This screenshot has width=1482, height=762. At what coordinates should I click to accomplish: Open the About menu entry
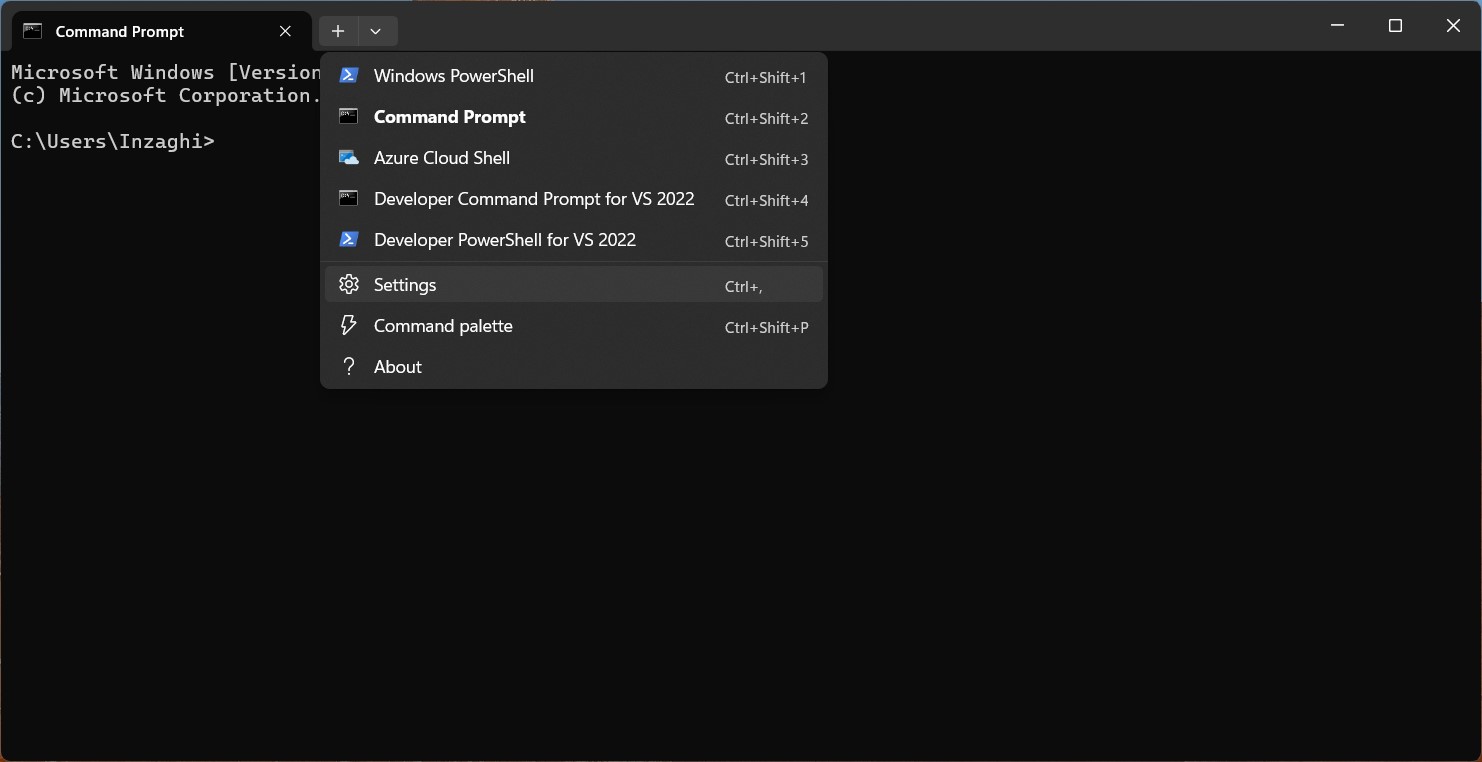coord(573,367)
